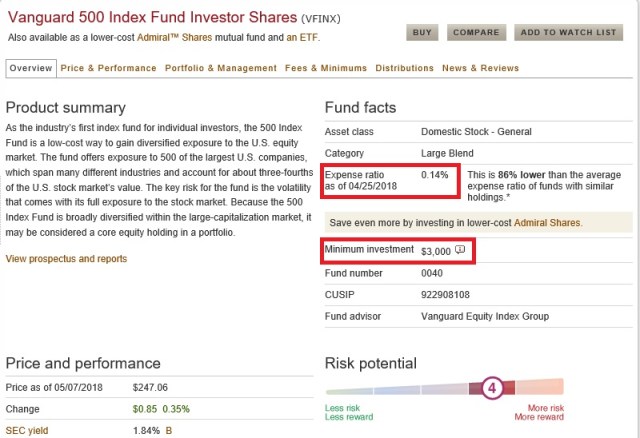640x438 pixels.
Task: Open View prospectus and reports link
Action: click(66, 259)
